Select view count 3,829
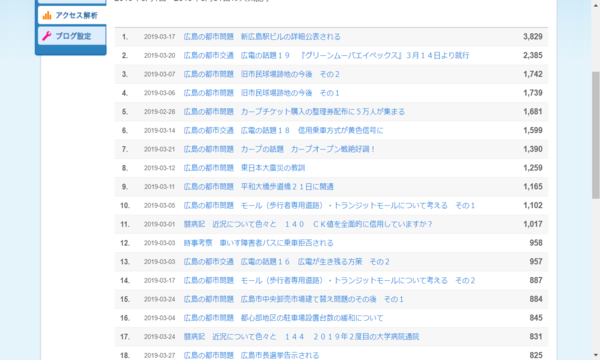Screen dimensions: 600x360 pyautogui.click(x=533, y=37)
